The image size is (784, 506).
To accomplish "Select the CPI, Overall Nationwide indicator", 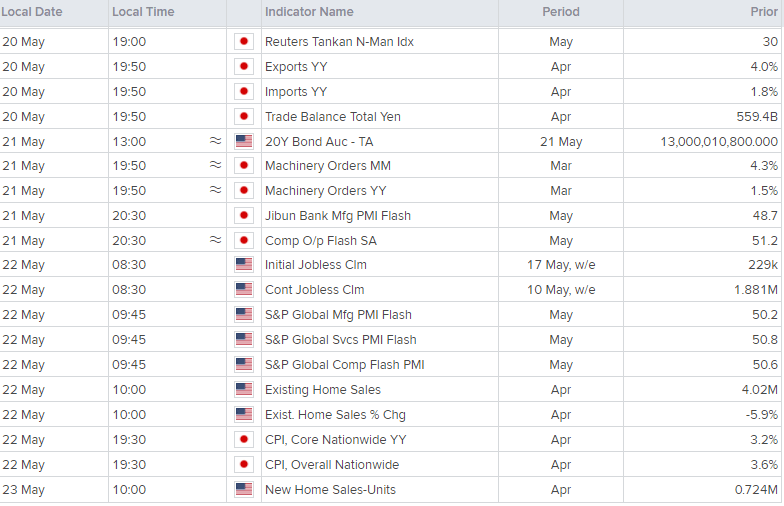I will point(332,464).
